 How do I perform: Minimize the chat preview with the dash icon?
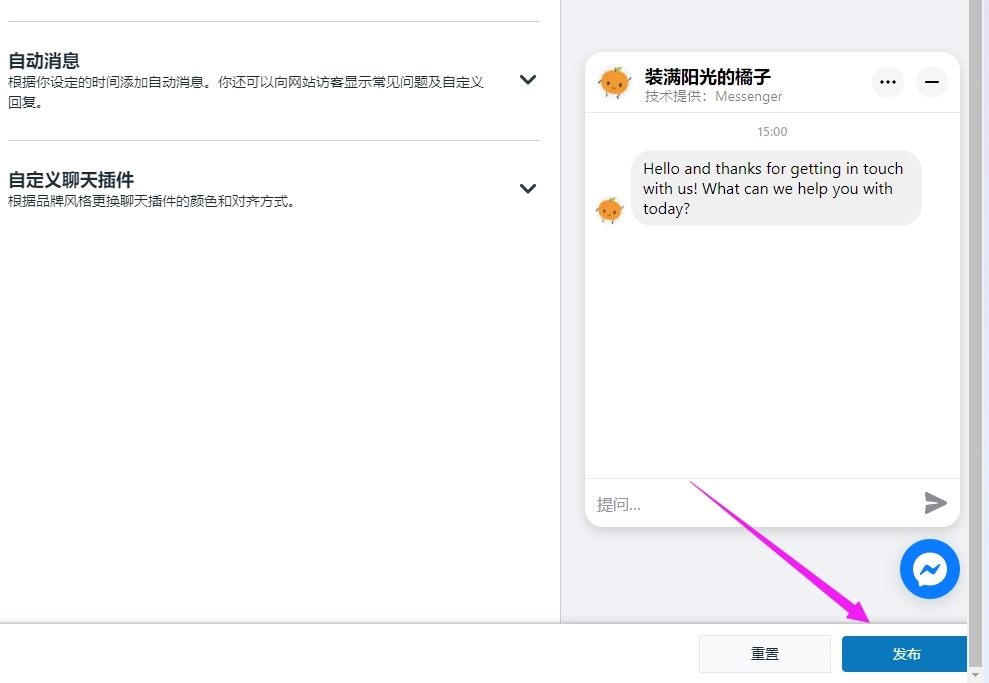[931, 82]
